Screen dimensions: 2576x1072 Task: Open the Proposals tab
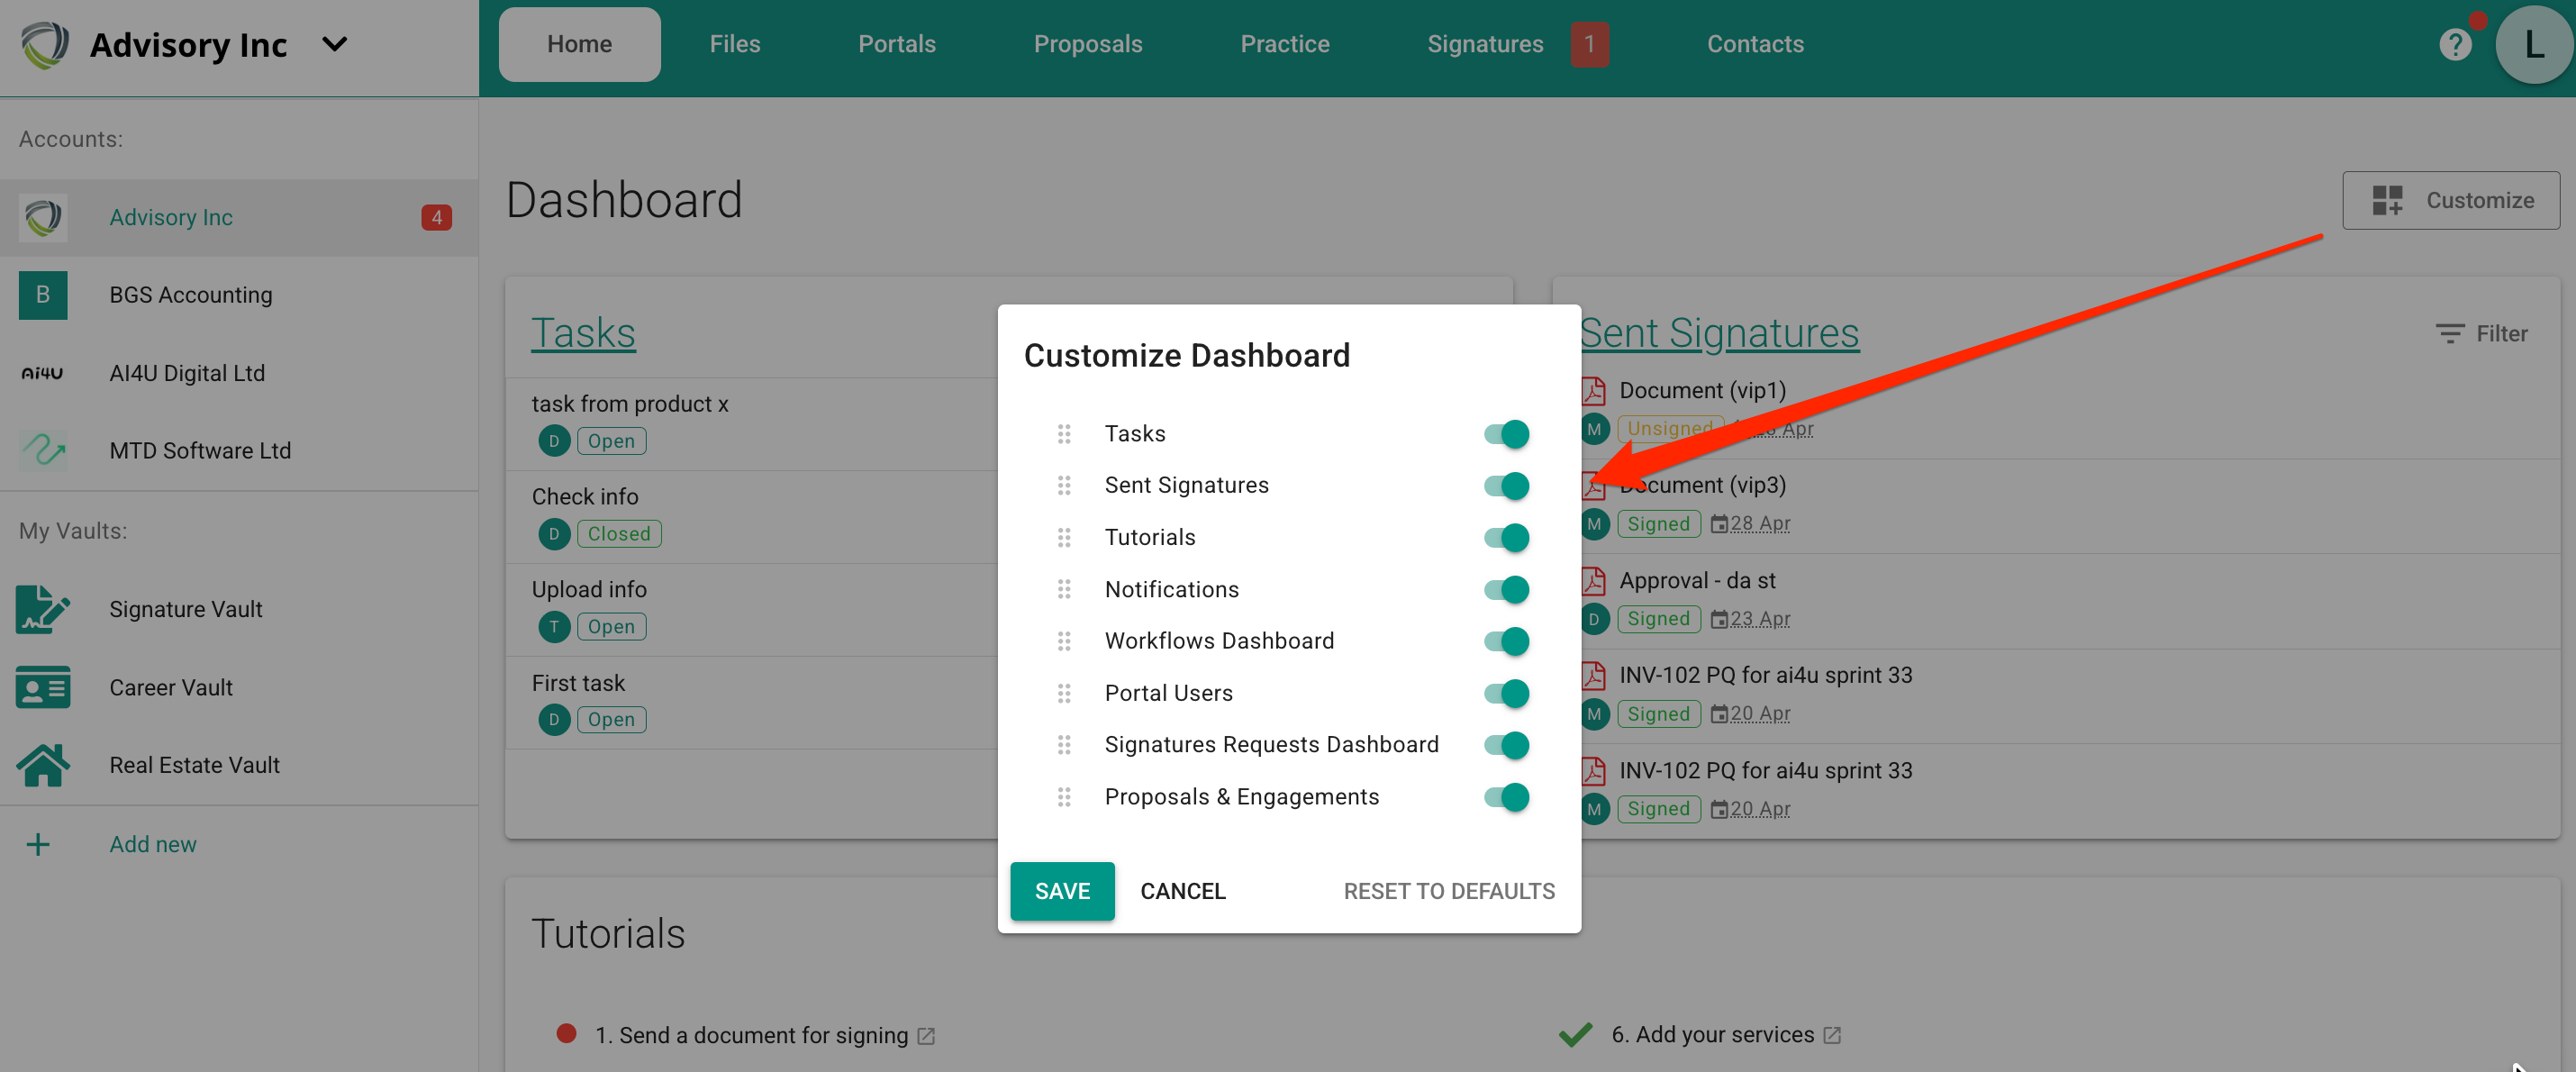[1088, 45]
